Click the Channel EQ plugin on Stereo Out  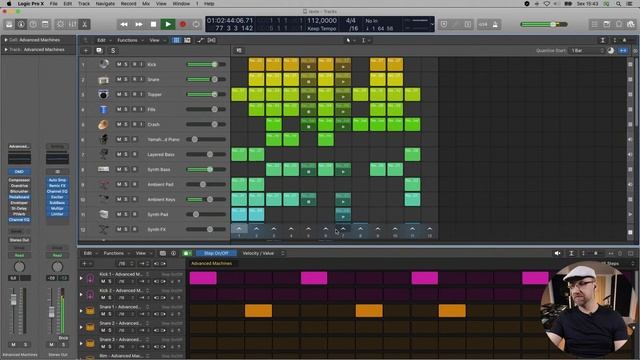pos(57,191)
